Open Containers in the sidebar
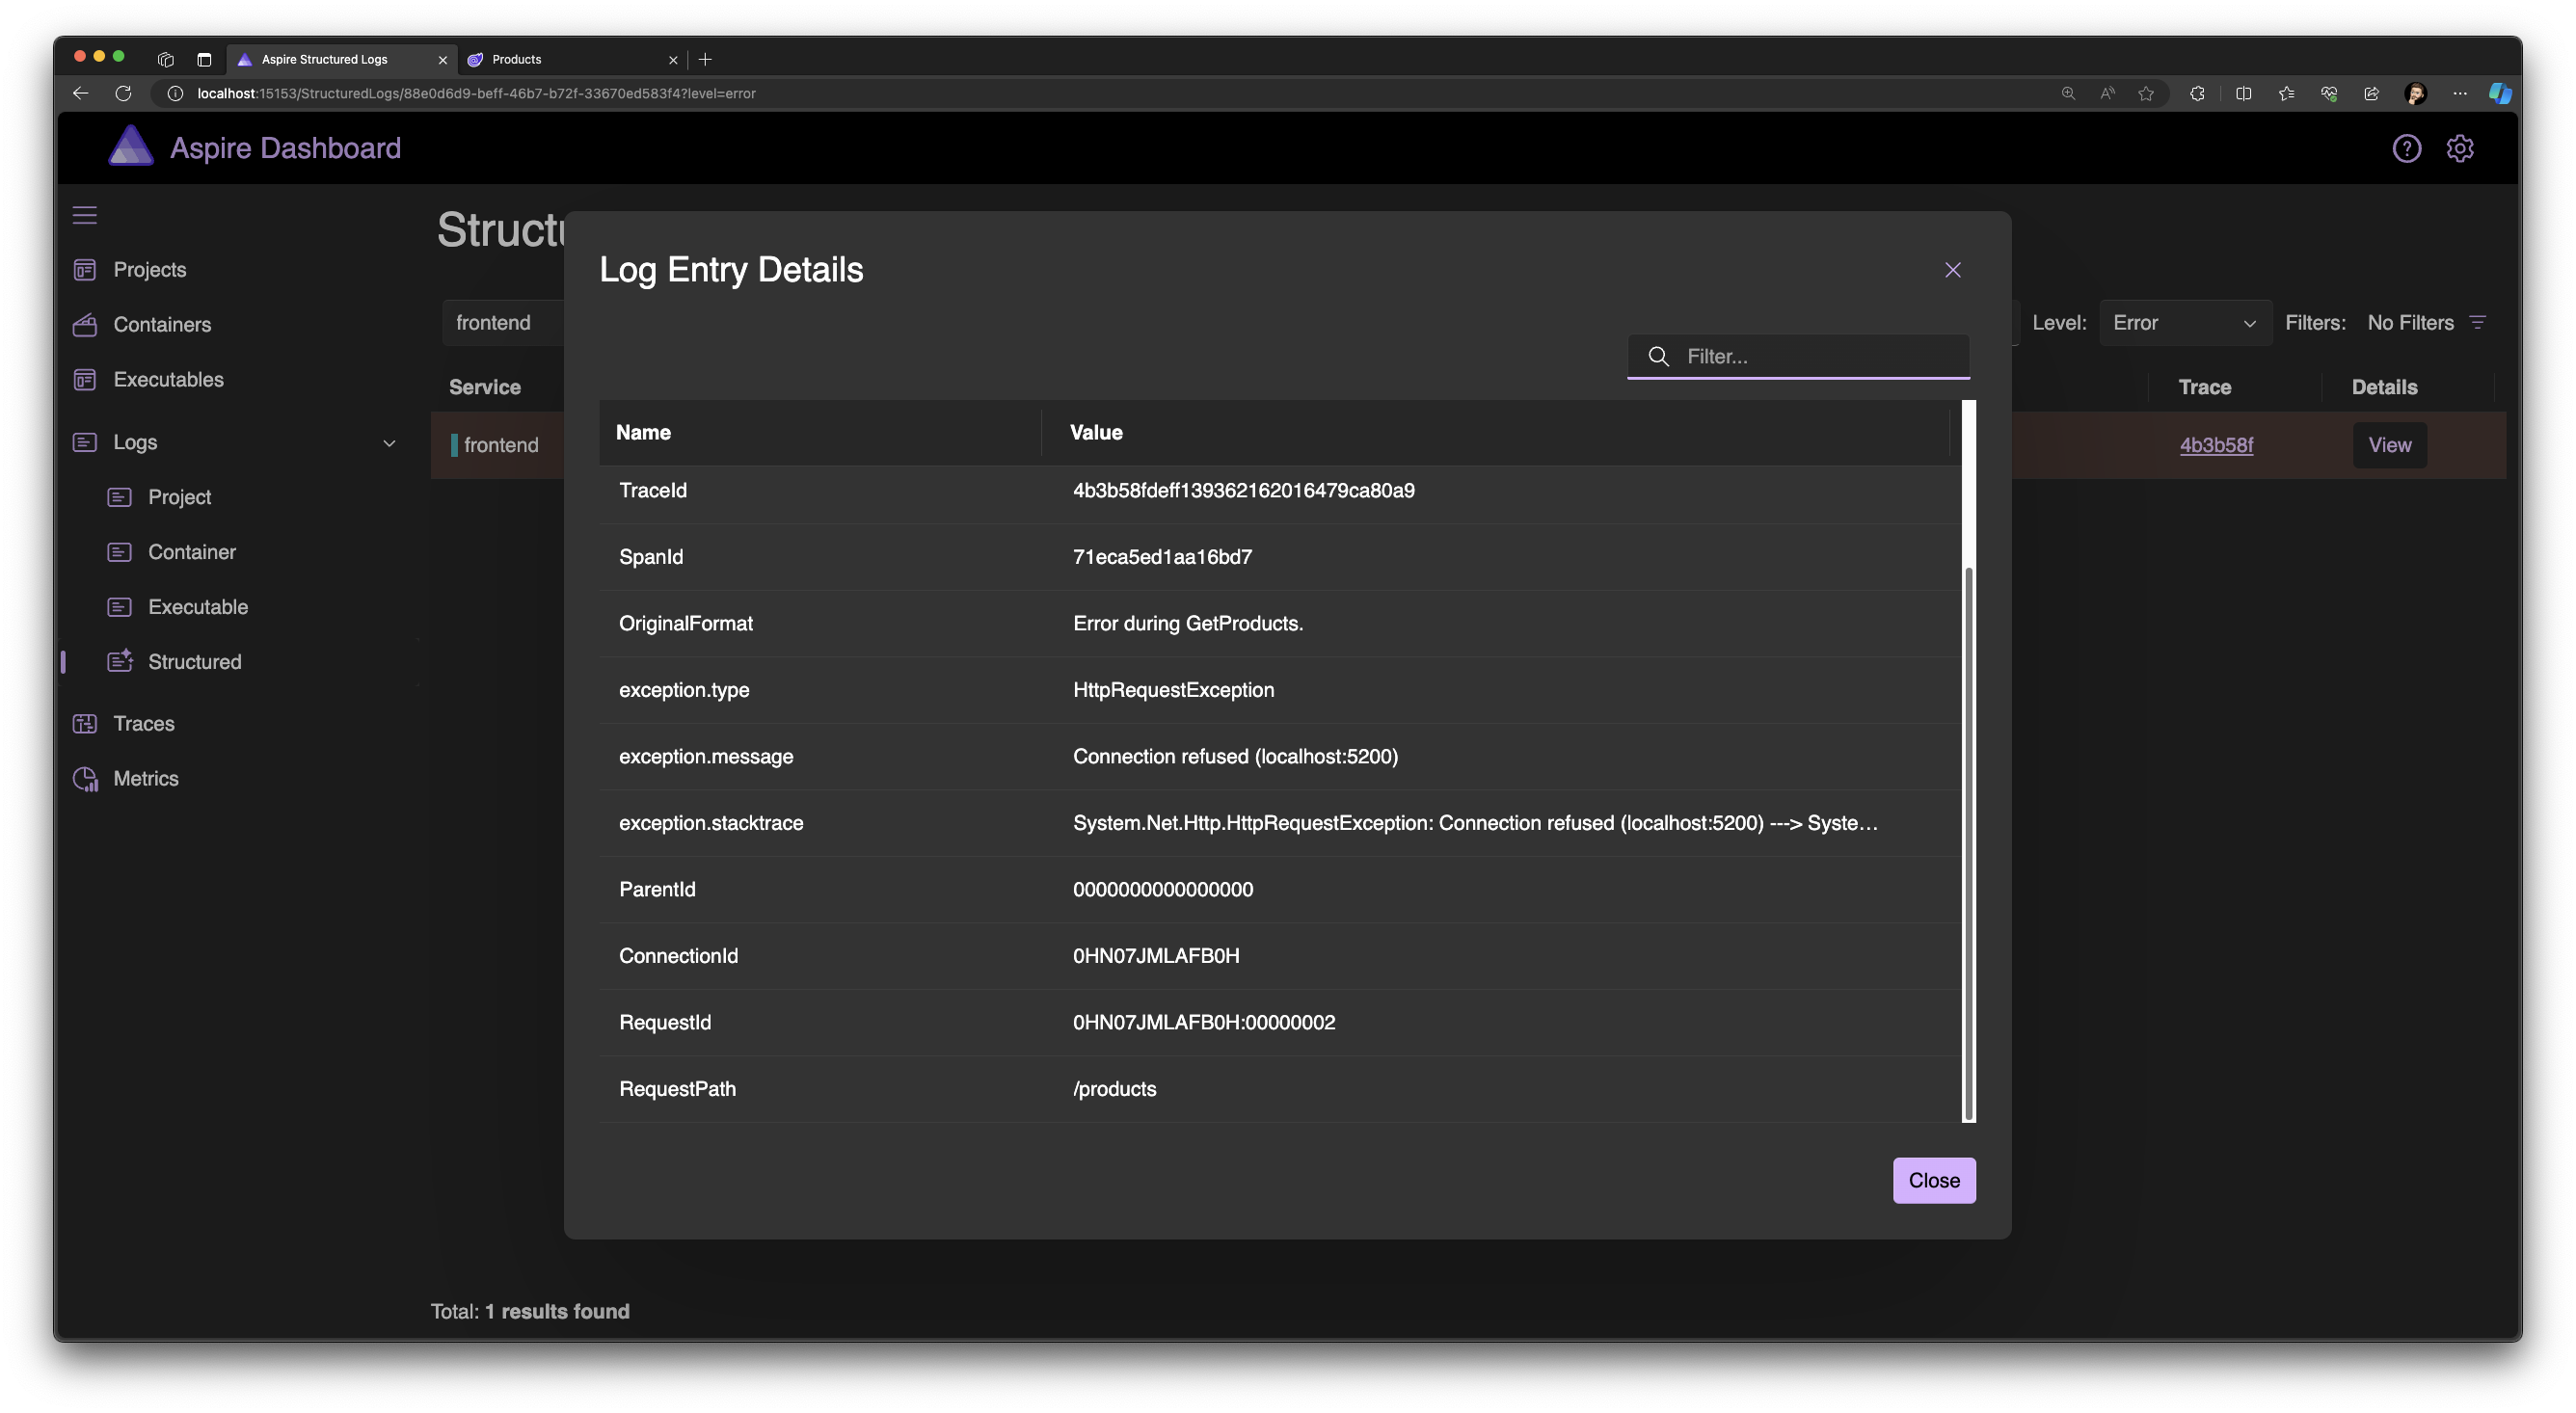The height and width of the screenshot is (1413, 2576). [x=162, y=324]
